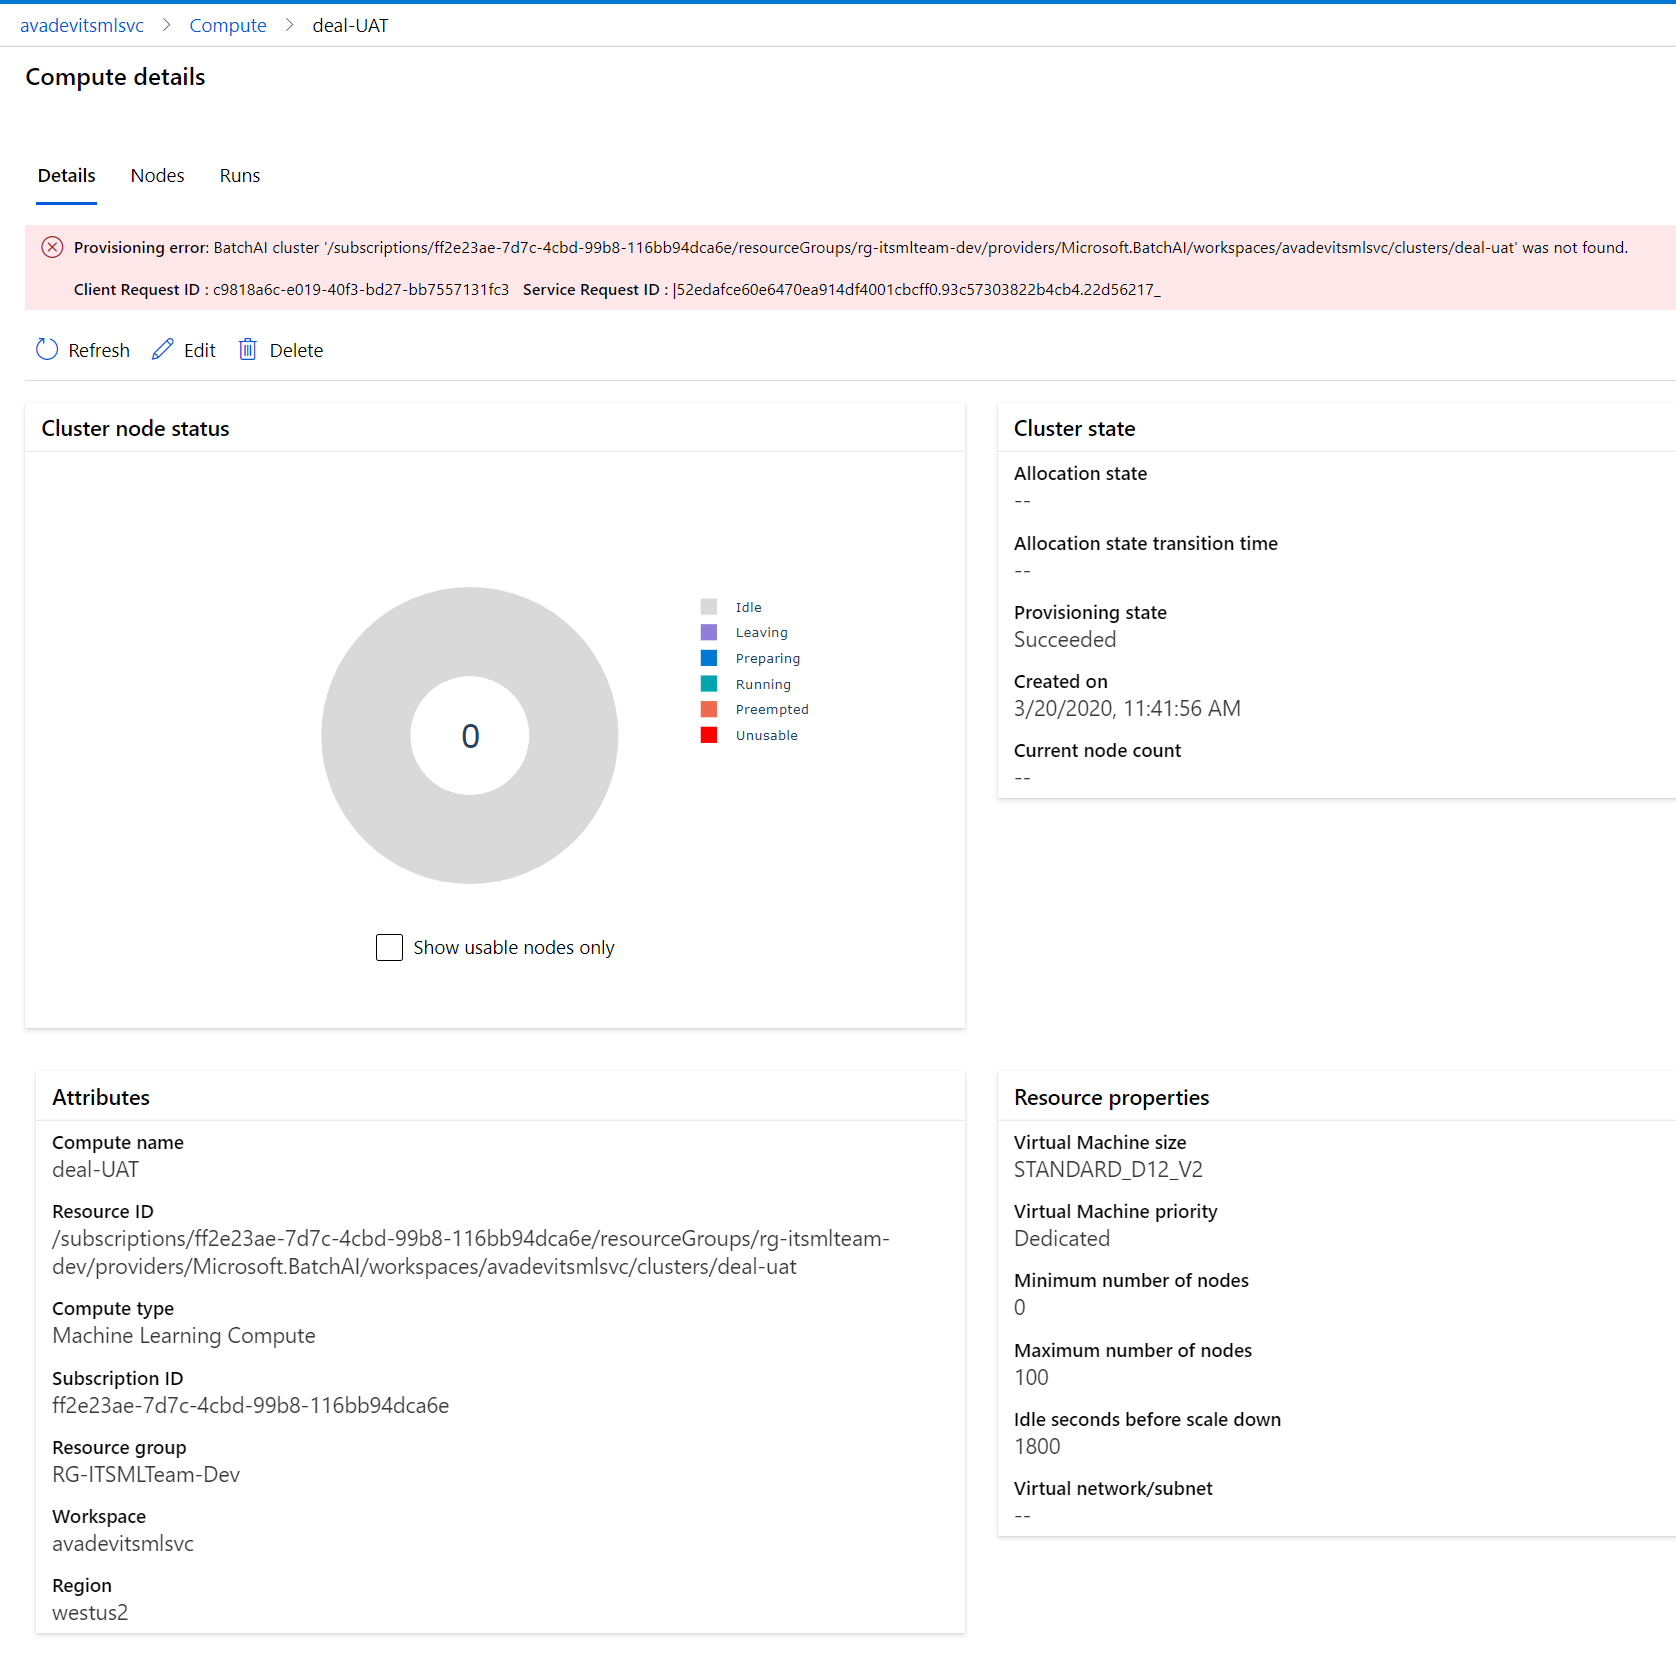The width and height of the screenshot is (1676, 1663).
Task: Click the teal Running legend marker
Action: [709, 684]
